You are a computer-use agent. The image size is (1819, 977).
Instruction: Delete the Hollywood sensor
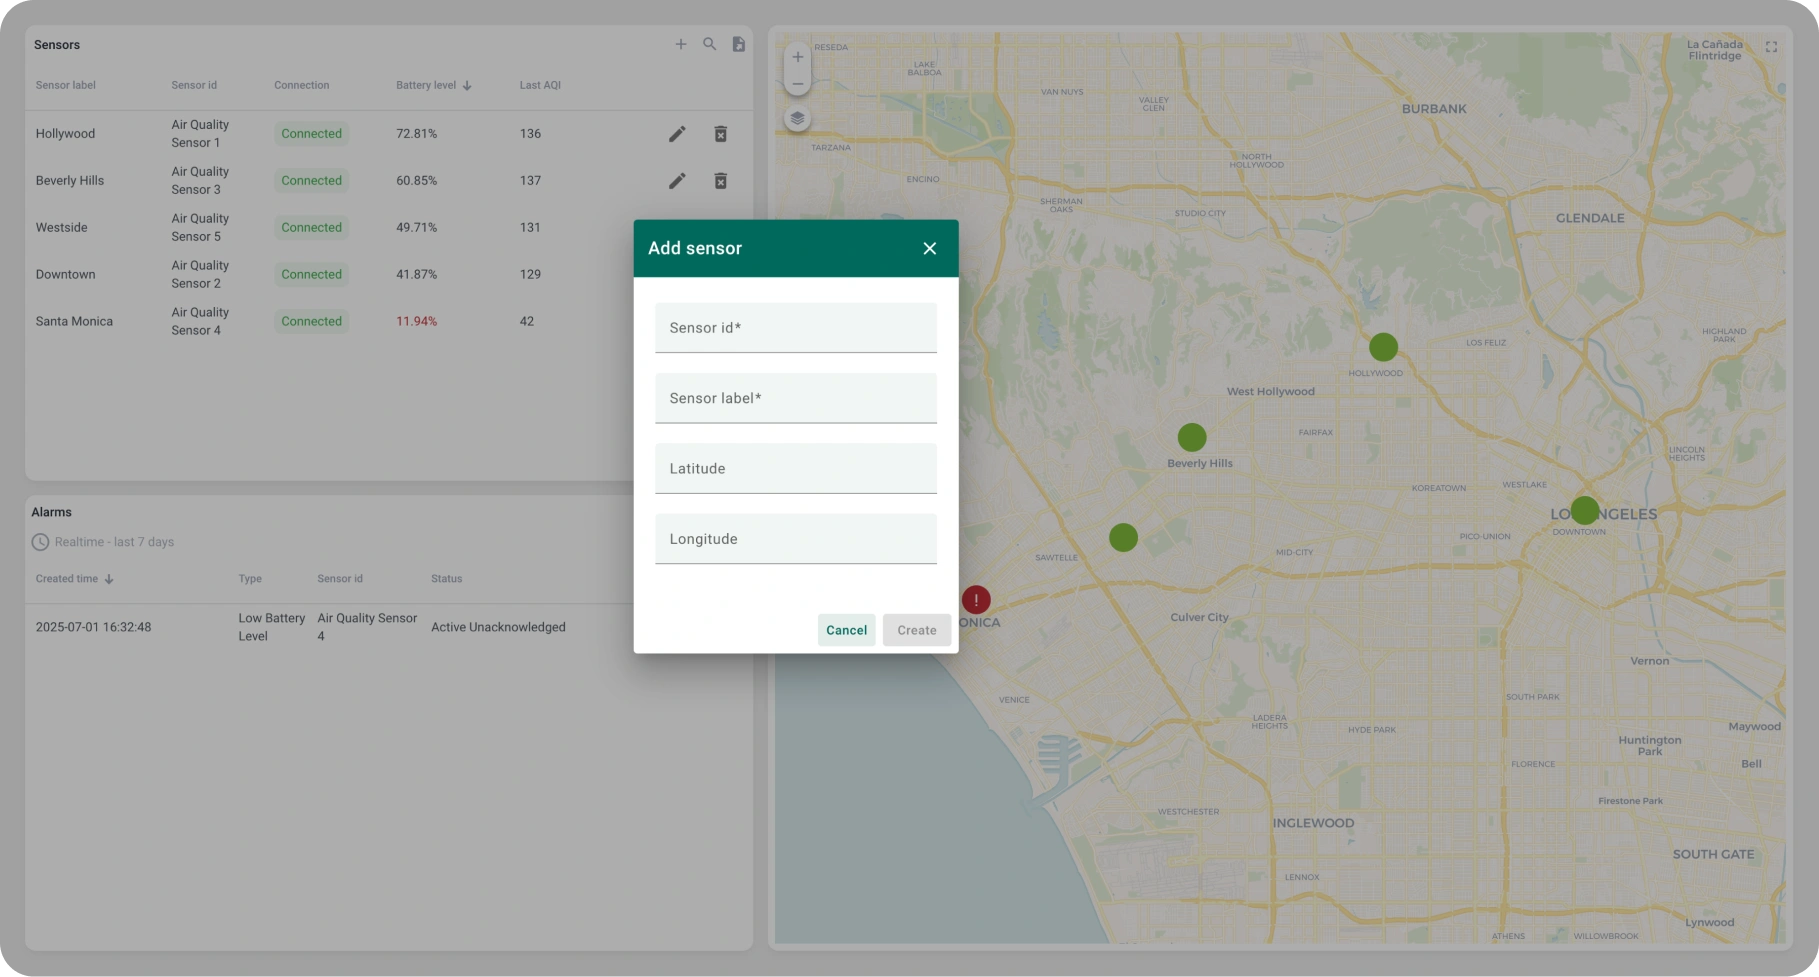click(720, 134)
